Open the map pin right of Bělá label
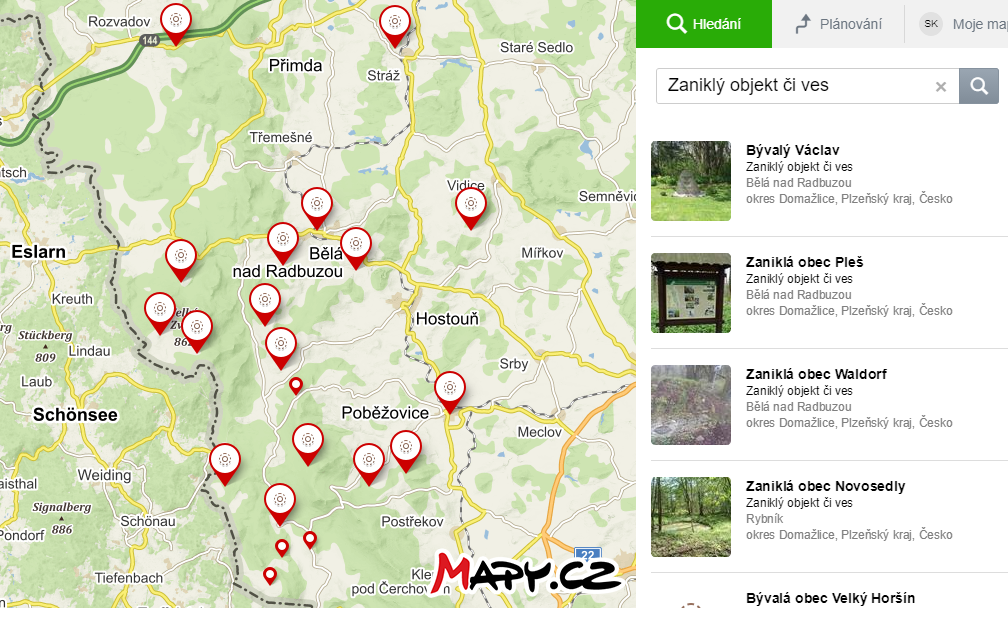The image size is (1008, 618). pyautogui.click(x=356, y=248)
